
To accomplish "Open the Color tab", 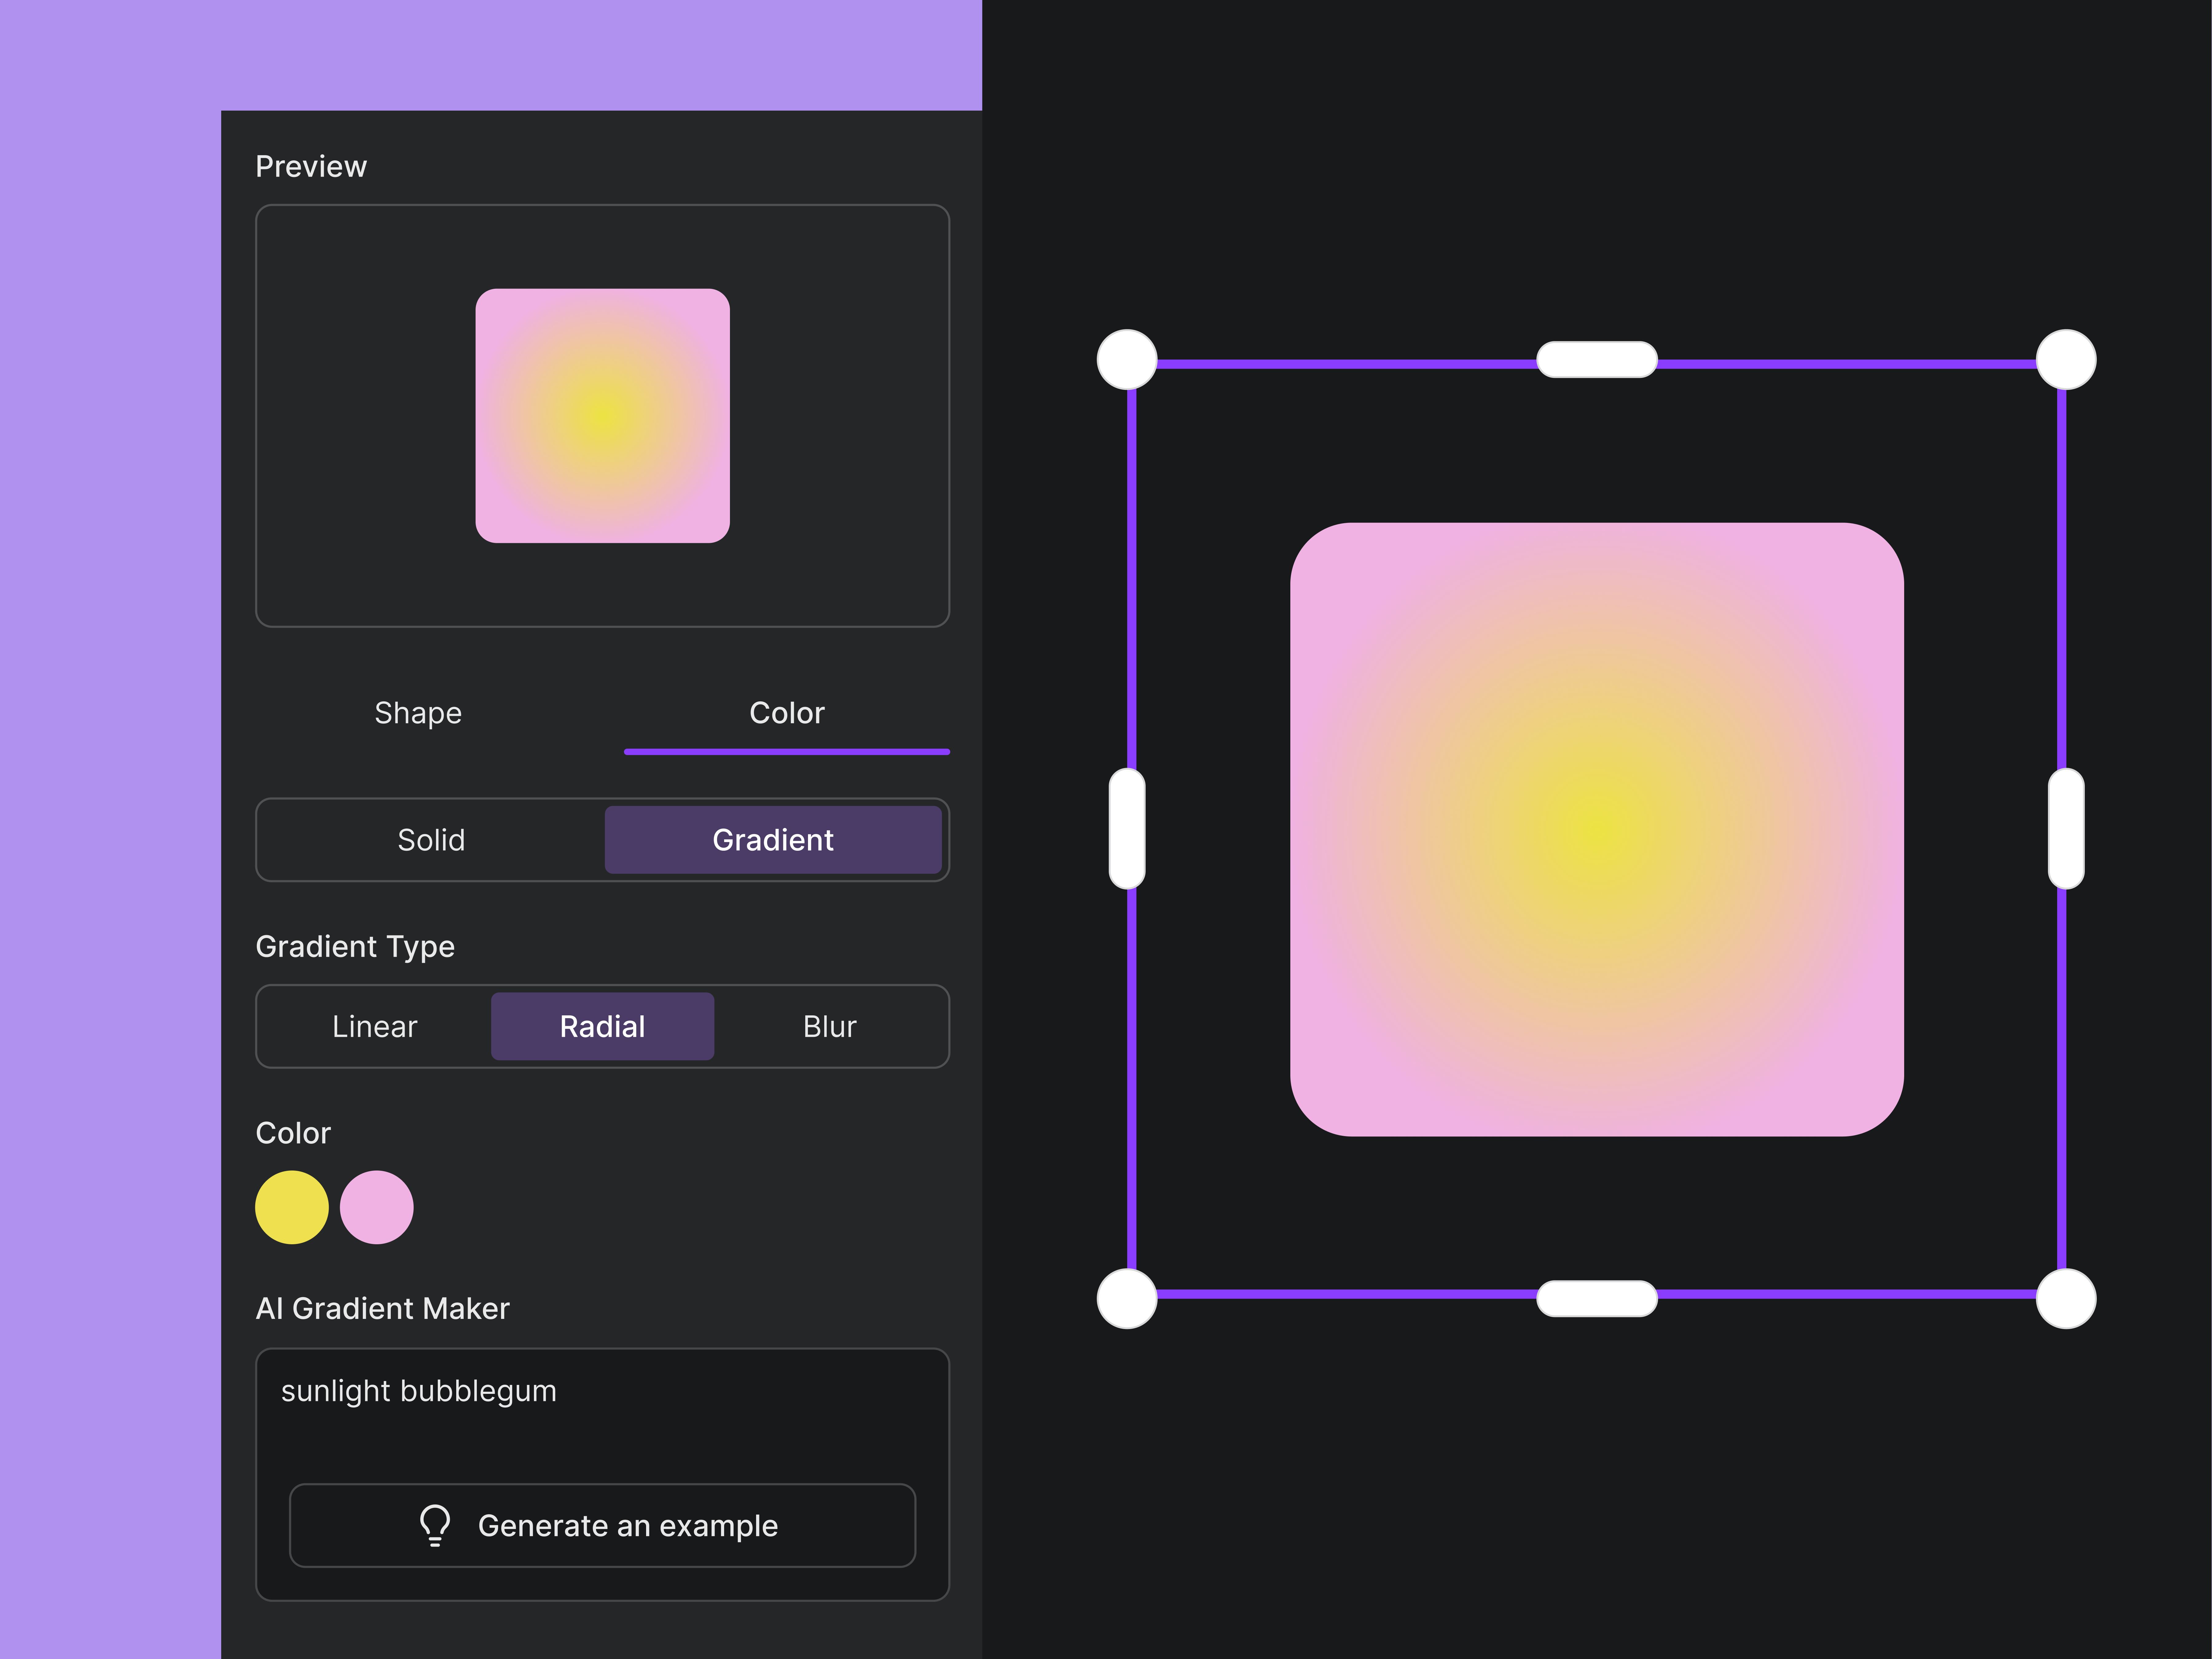I will (787, 713).
